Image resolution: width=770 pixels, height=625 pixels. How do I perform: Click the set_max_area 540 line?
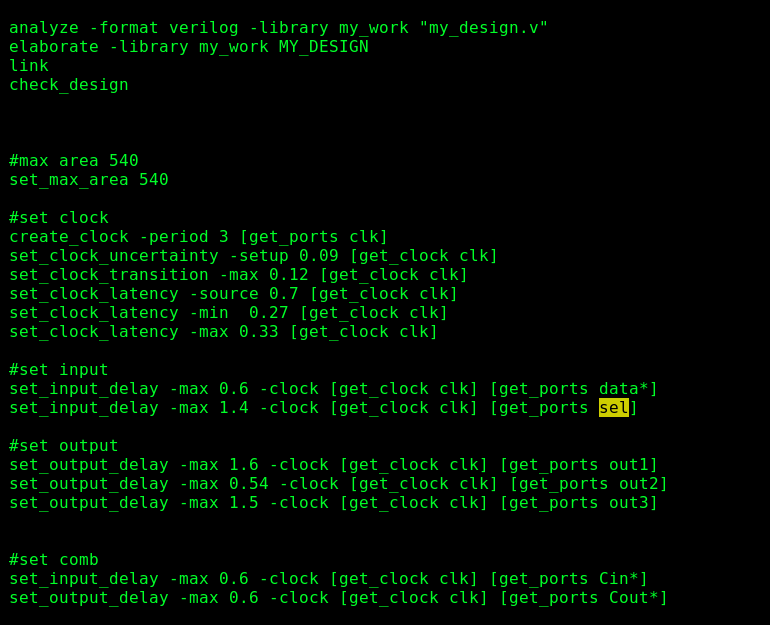click(x=89, y=180)
